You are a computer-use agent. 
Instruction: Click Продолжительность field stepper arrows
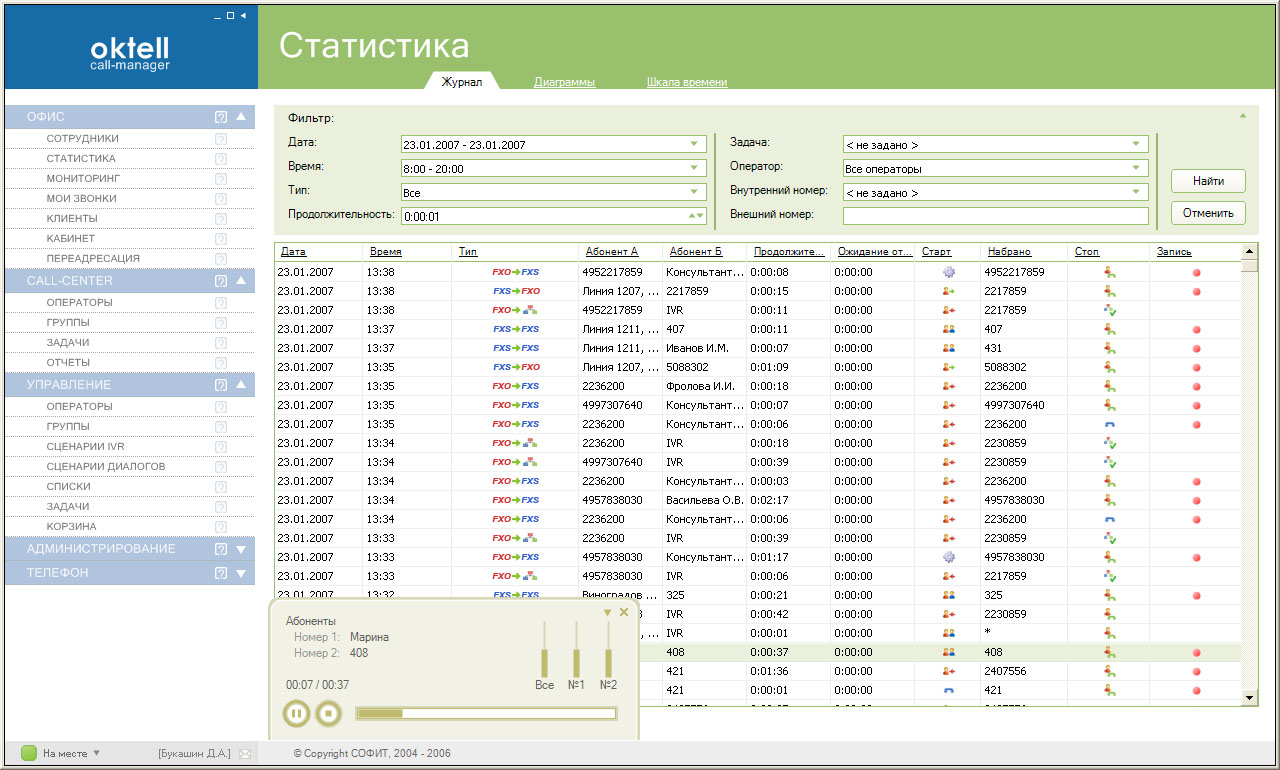tap(696, 216)
